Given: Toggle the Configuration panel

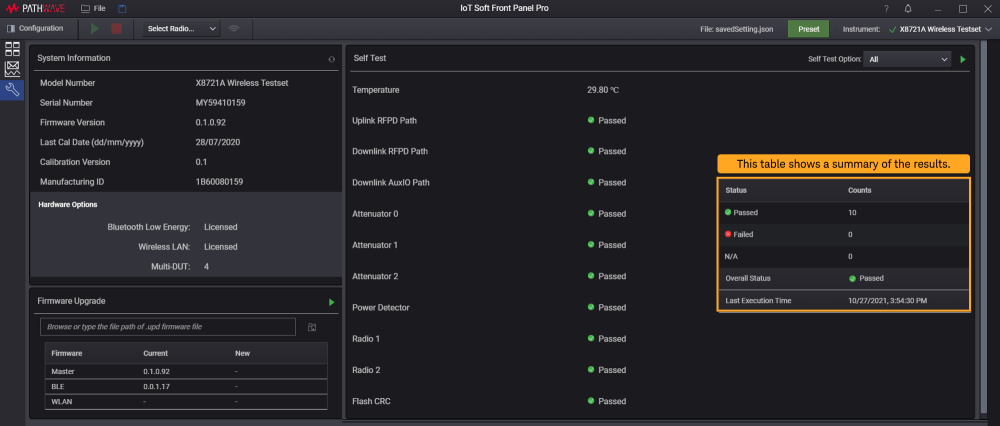Looking at the screenshot, I should pyautogui.click(x=35, y=29).
